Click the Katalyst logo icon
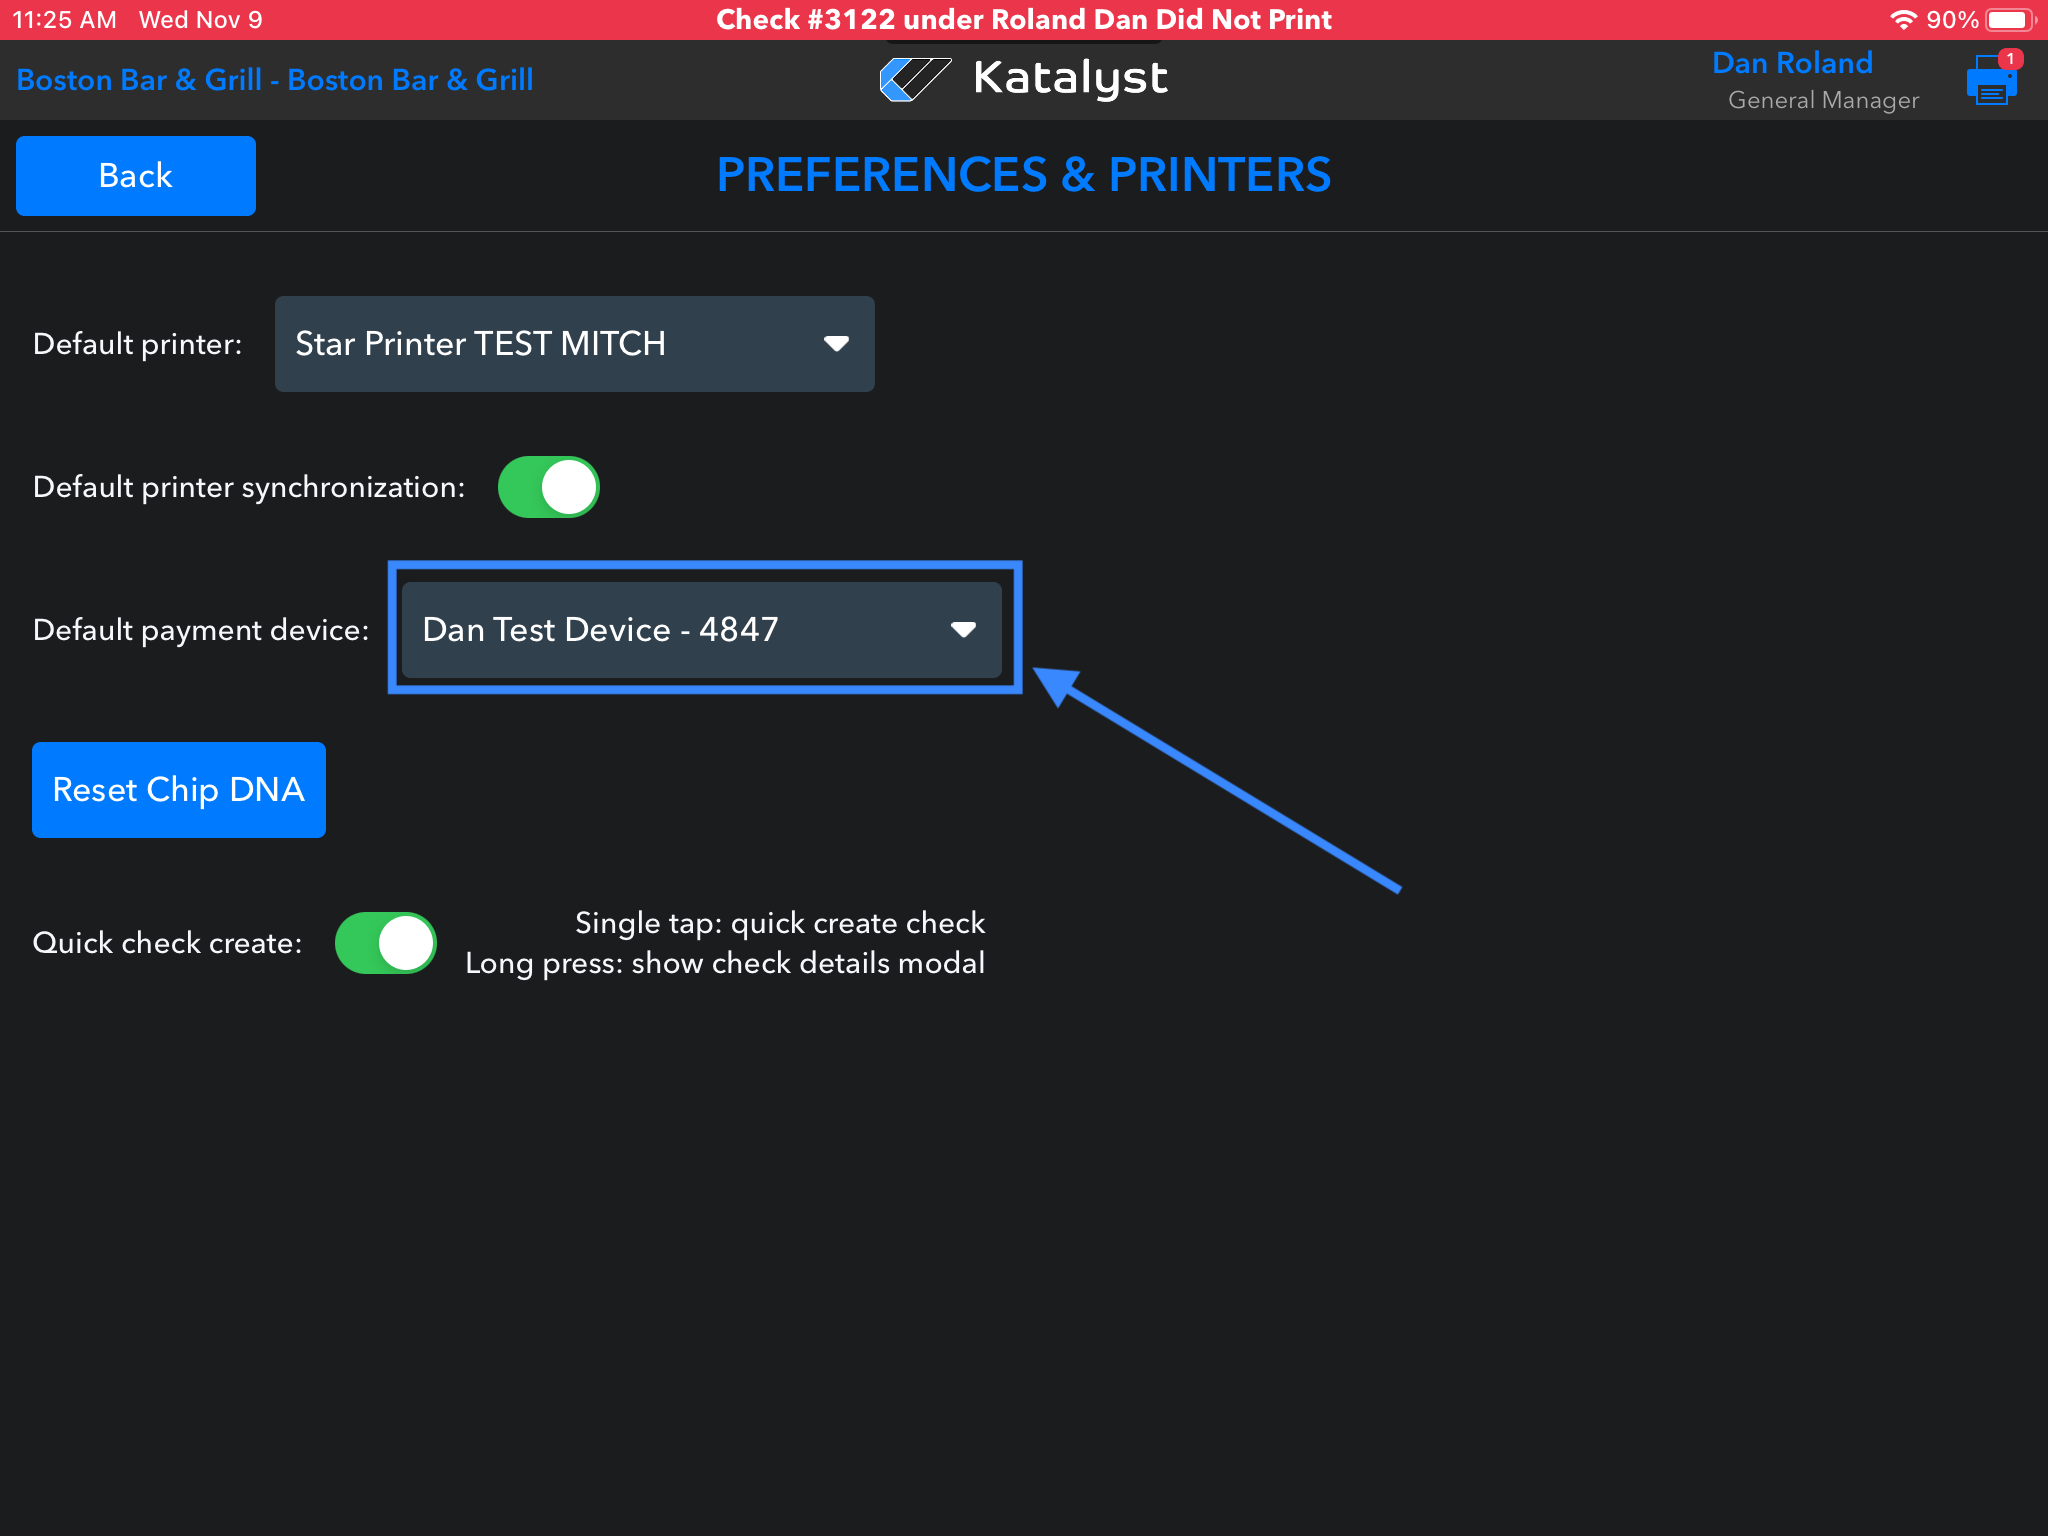This screenshot has height=1536, width=2048. (x=914, y=79)
